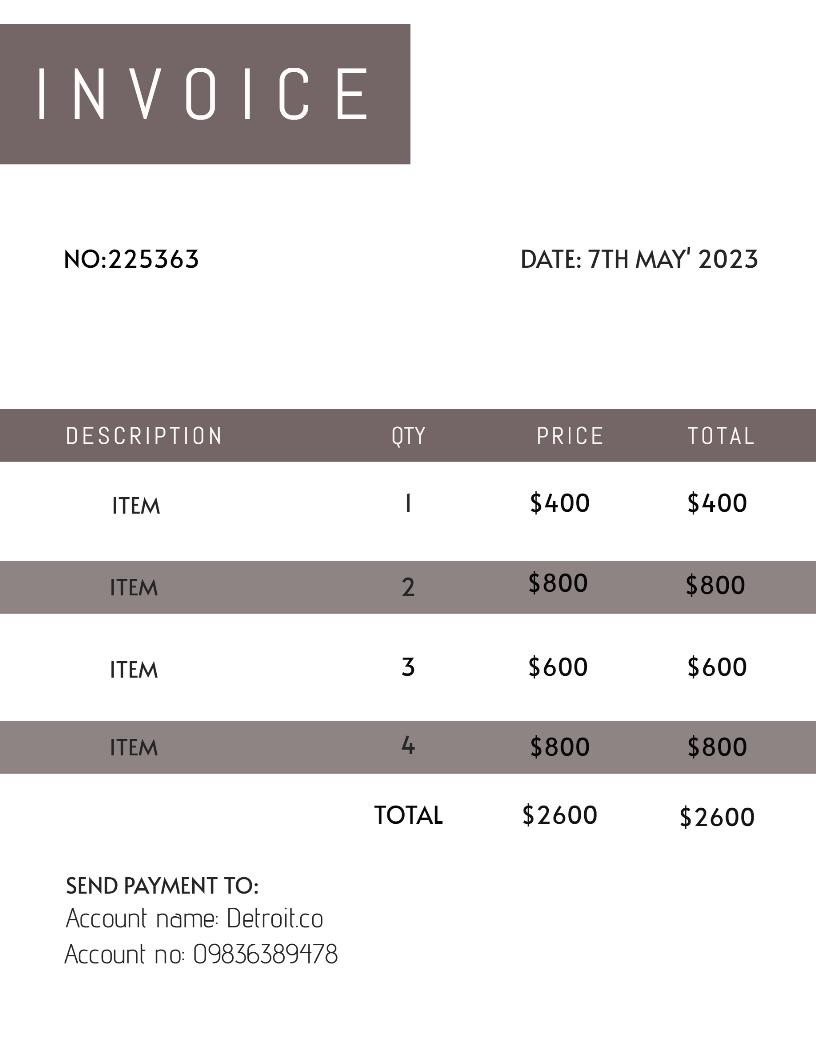816x1056 pixels.
Task: Click the PRICE column header
Action: point(570,436)
